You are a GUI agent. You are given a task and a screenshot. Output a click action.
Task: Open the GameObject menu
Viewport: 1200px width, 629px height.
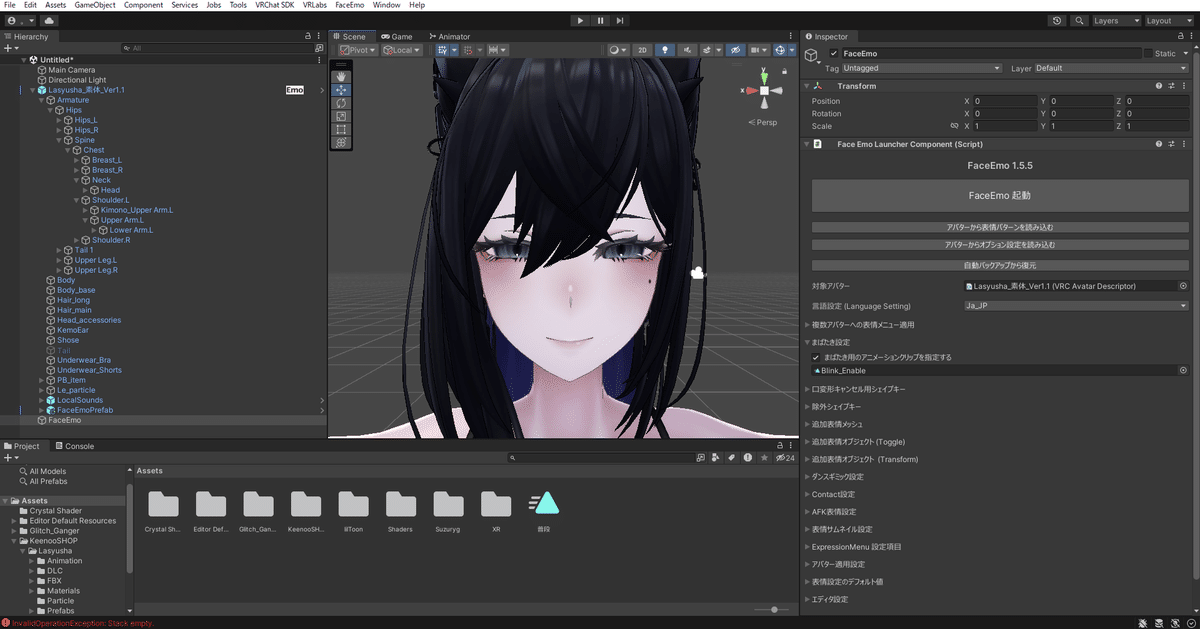coord(95,5)
